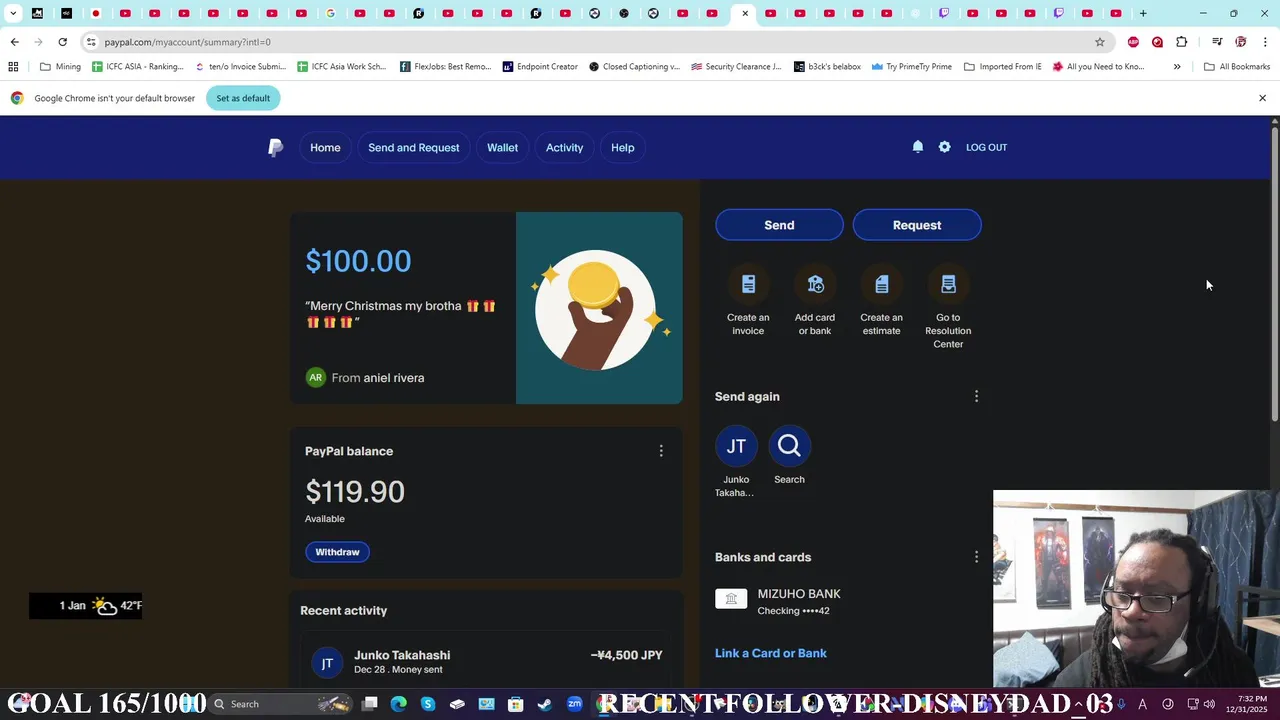Click the JT avatar in Recent activity
Viewport: 1280px width, 720px height.
[327, 663]
